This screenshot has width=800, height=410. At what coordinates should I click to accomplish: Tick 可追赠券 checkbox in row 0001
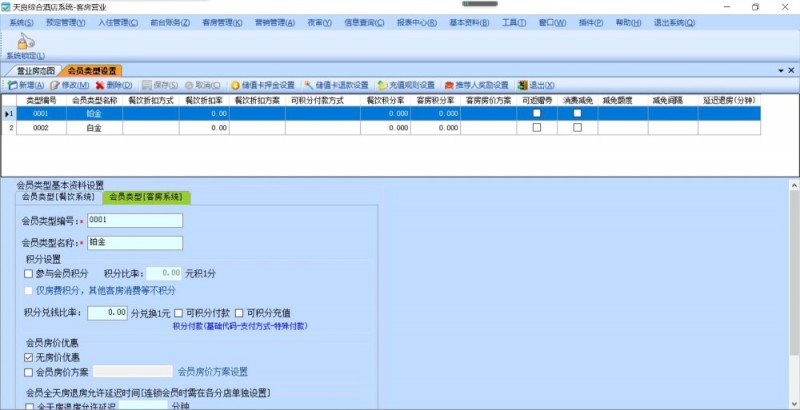click(537, 113)
